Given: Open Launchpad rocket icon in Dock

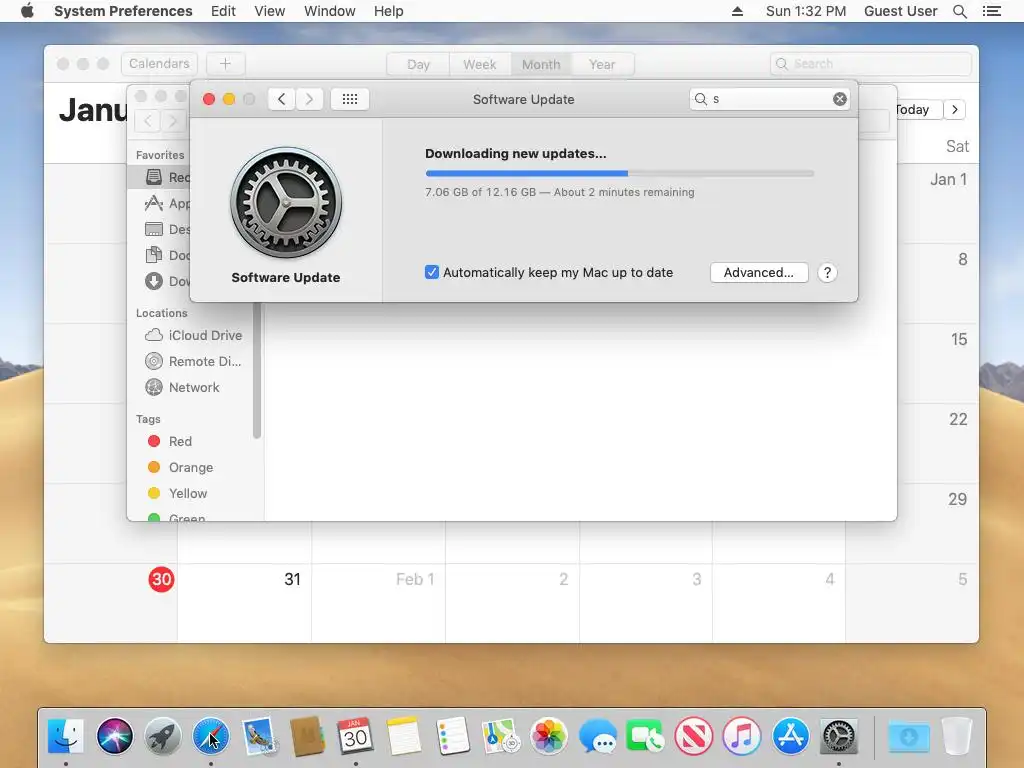Looking at the screenshot, I should pyautogui.click(x=163, y=736).
